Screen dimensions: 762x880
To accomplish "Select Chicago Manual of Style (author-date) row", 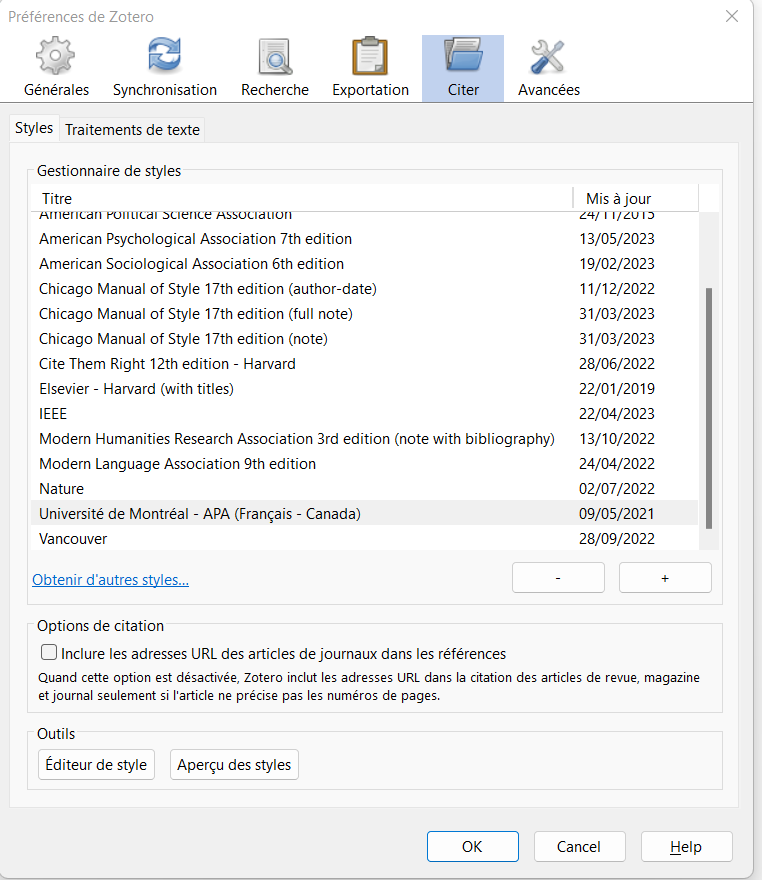I will point(365,289).
